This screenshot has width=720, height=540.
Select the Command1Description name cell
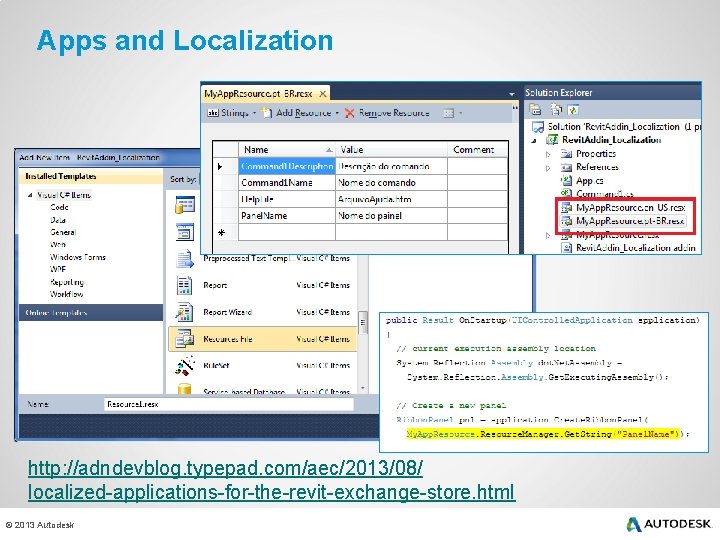point(287,166)
